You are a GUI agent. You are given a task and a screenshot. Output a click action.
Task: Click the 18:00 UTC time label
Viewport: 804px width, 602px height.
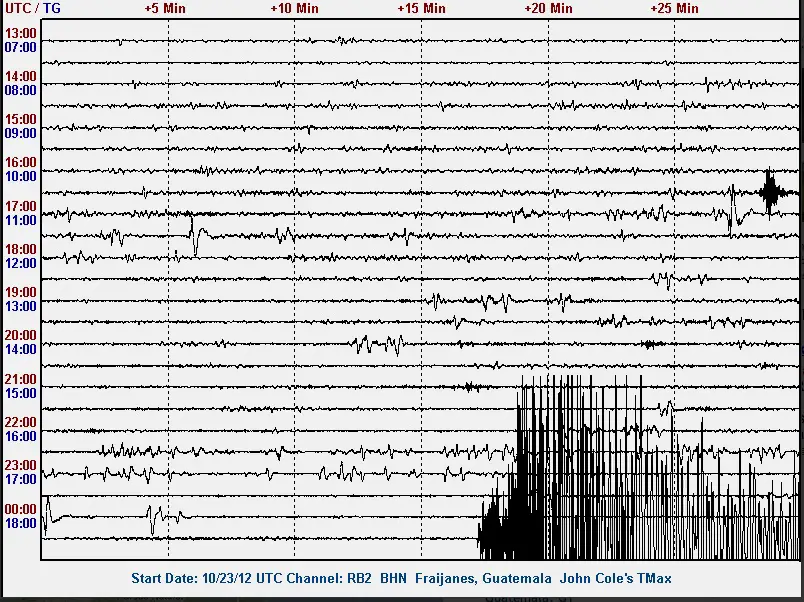tap(21, 250)
